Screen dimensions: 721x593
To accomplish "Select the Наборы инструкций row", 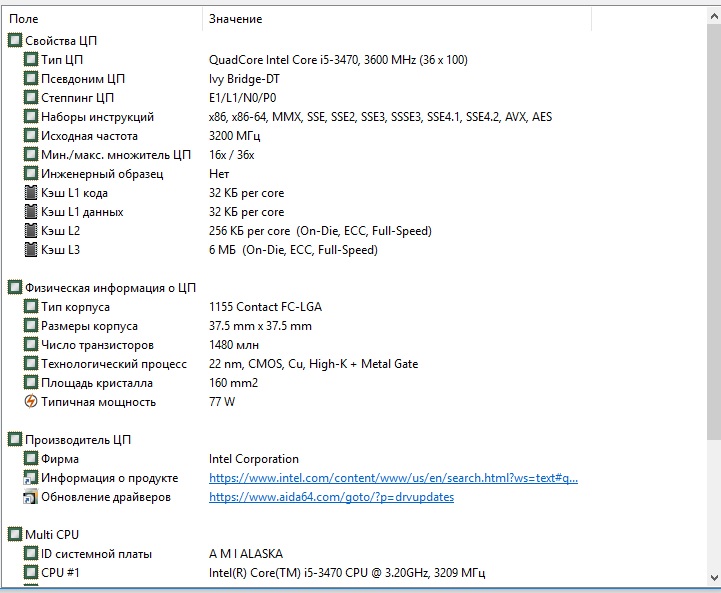I will (x=97, y=117).
